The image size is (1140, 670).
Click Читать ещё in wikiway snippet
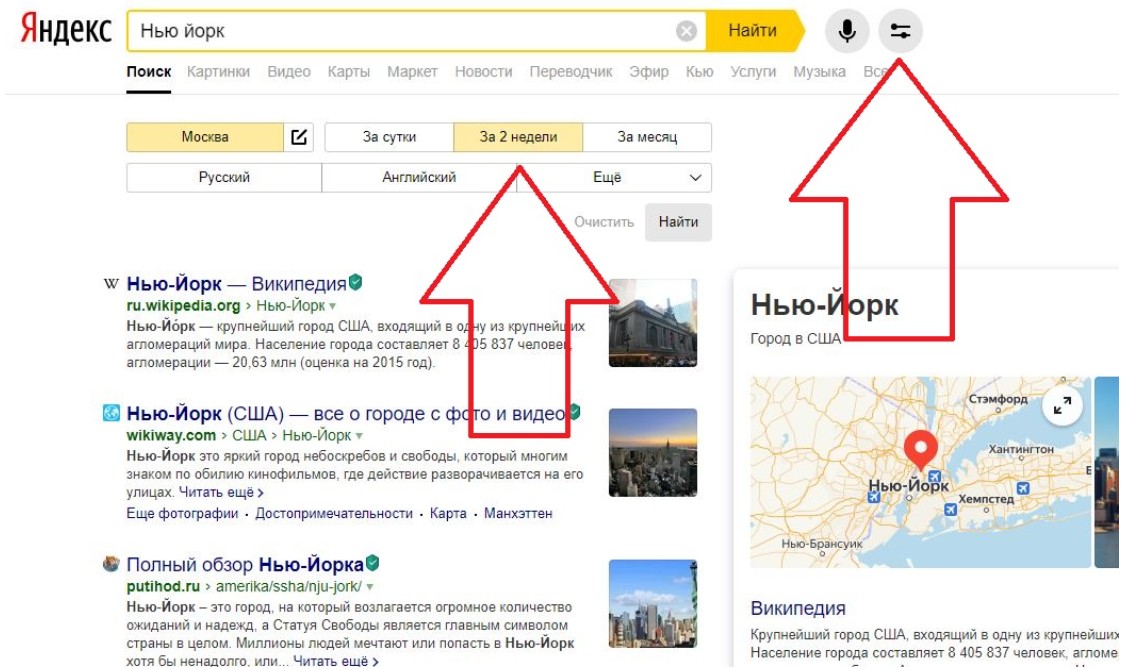pos(221,492)
